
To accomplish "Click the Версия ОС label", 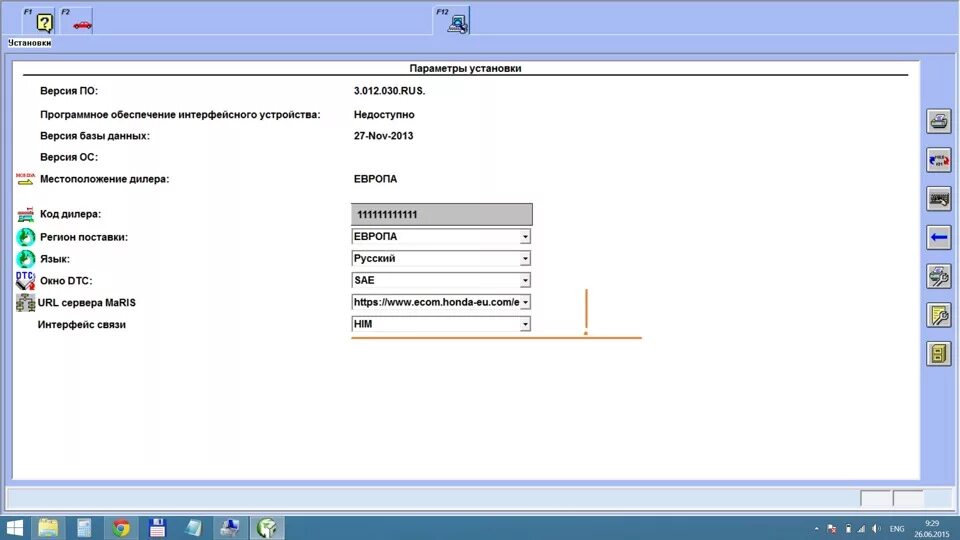I will coord(69,157).
